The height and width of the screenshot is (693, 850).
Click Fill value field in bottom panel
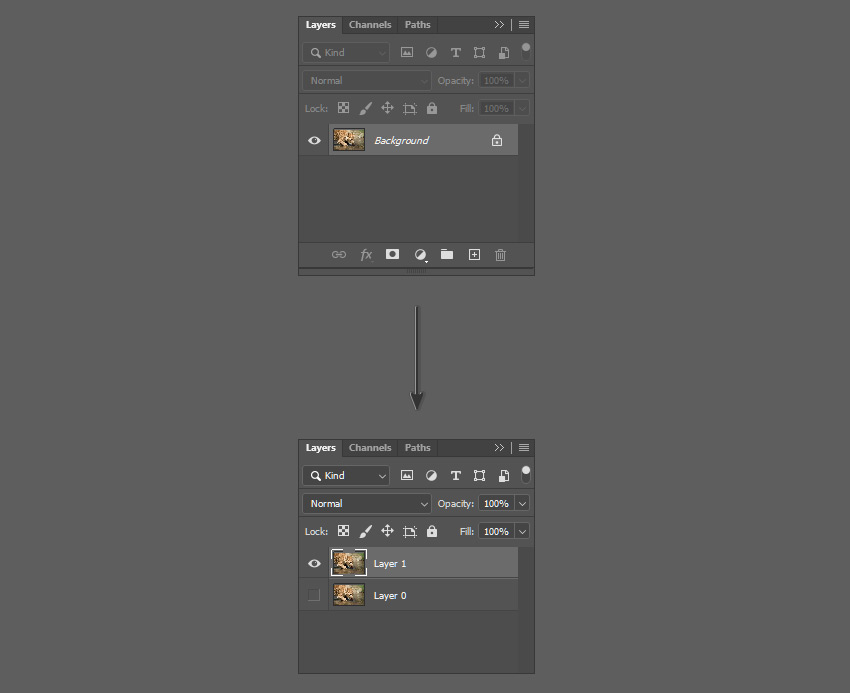[496, 531]
